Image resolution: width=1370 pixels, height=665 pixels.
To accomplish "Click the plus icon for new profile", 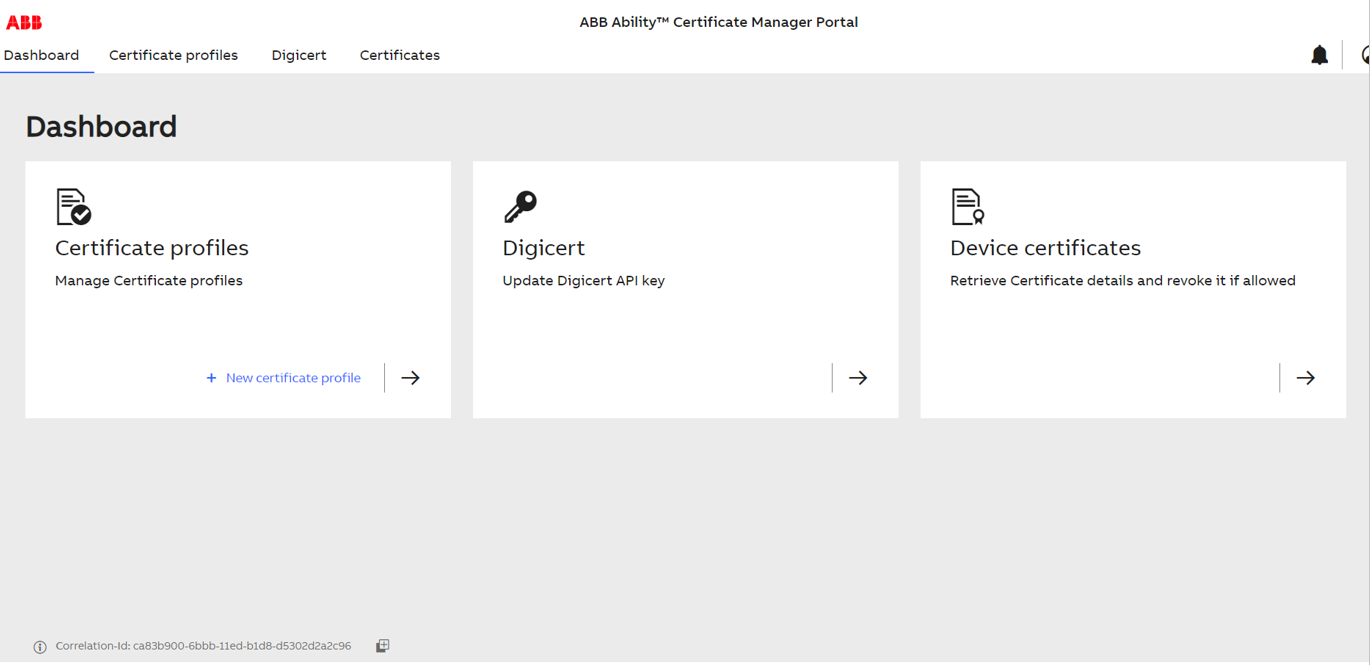I will [211, 378].
